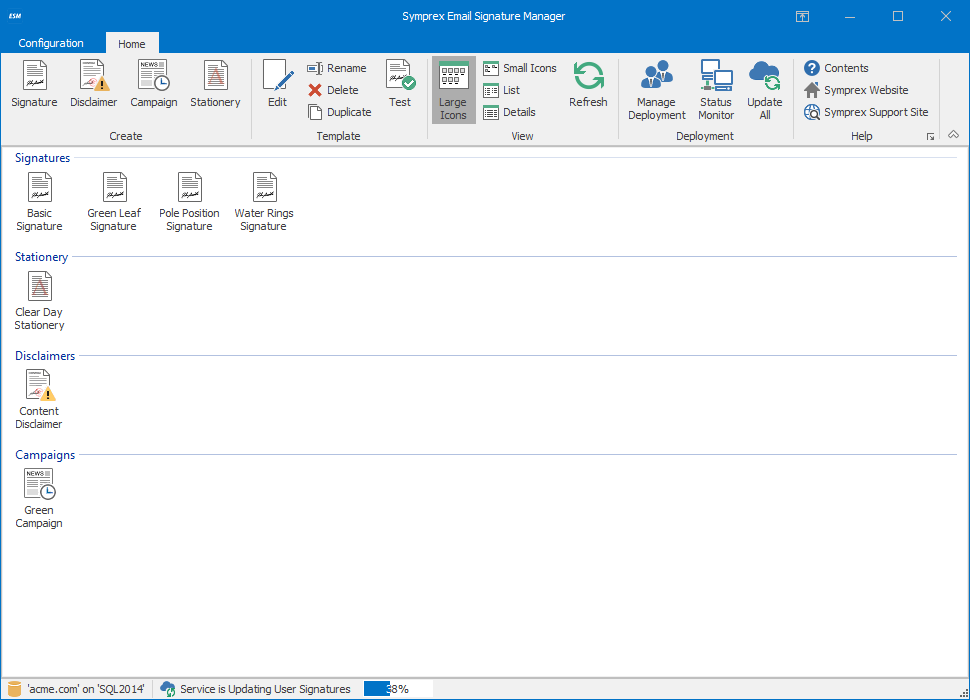Click the Edit template icon
This screenshot has width=970, height=700.
[277, 84]
